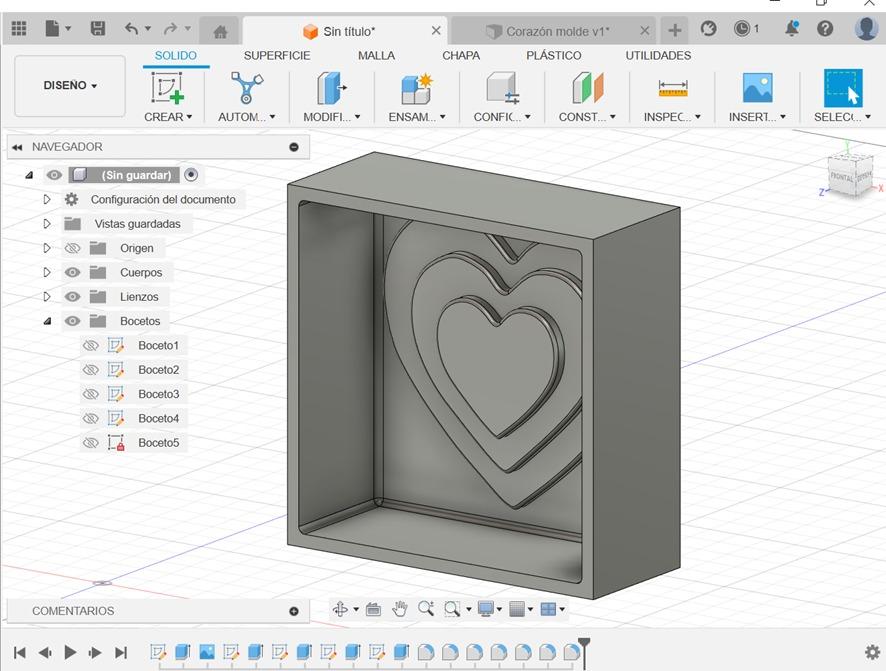886x671 pixels.
Task: Click the Orbit tool in navigation bar
Action: pyautogui.click(x=340, y=609)
